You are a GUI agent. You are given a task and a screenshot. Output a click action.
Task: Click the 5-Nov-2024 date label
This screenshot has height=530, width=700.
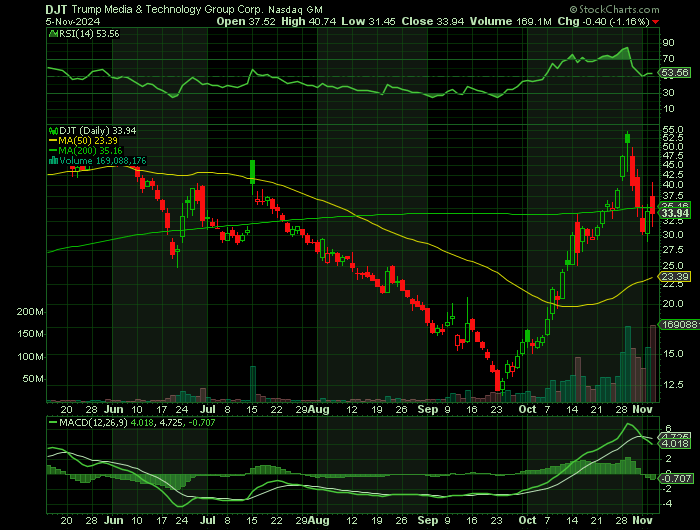coord(73,21)
